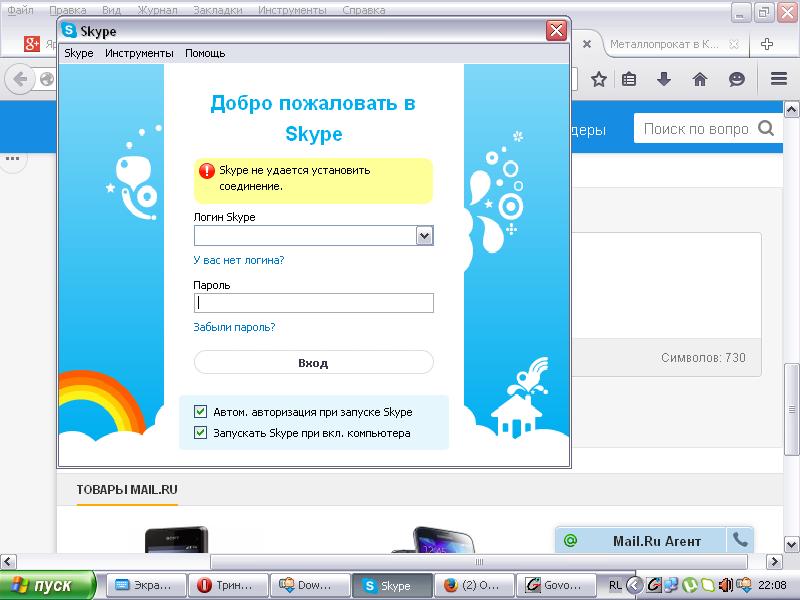Toggle 'Запускать Skype при вкл. компьютера' checkbox
This screenshot has width=800, height=600.
tap(201, 433)
